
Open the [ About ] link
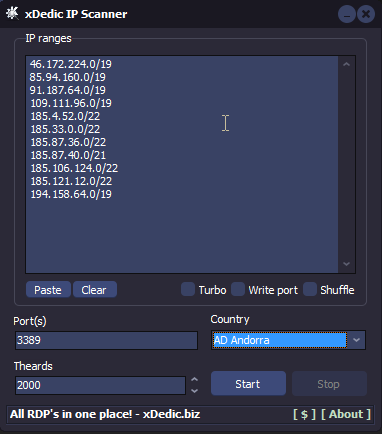click(x=346, y=414)
